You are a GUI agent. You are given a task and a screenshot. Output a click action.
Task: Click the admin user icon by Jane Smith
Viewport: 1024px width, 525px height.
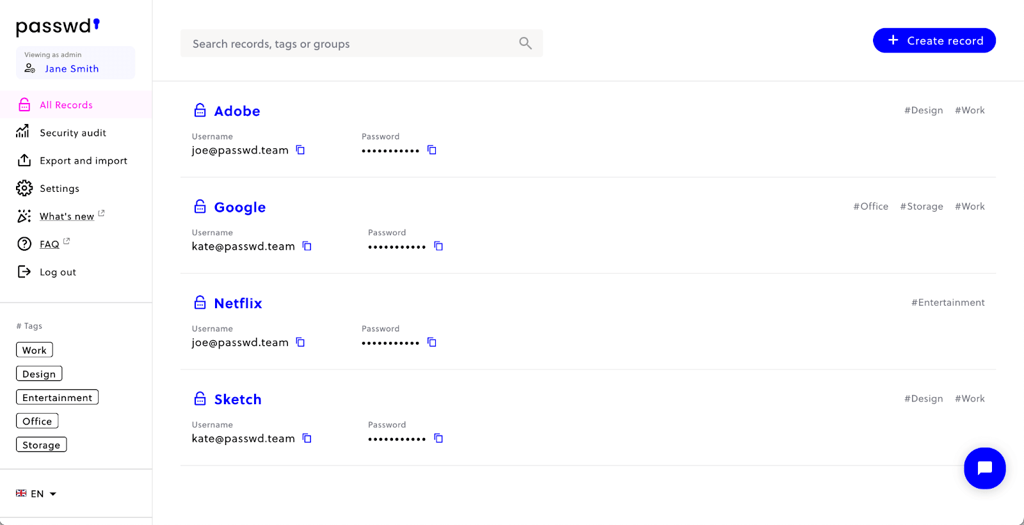tap(29, 68)
